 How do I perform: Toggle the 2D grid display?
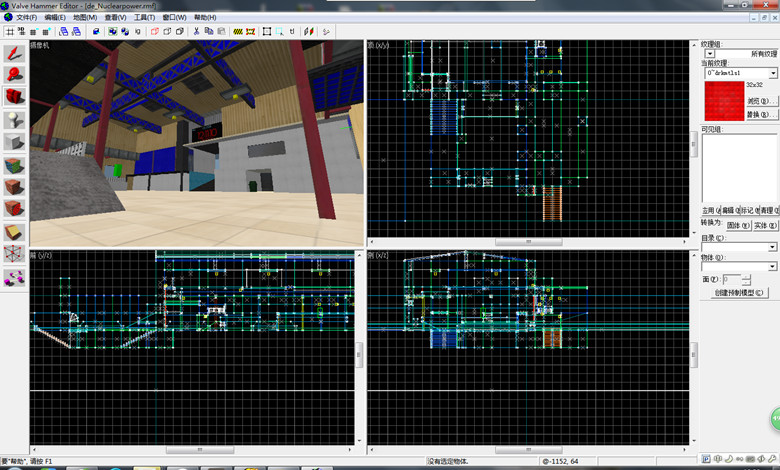9,32
